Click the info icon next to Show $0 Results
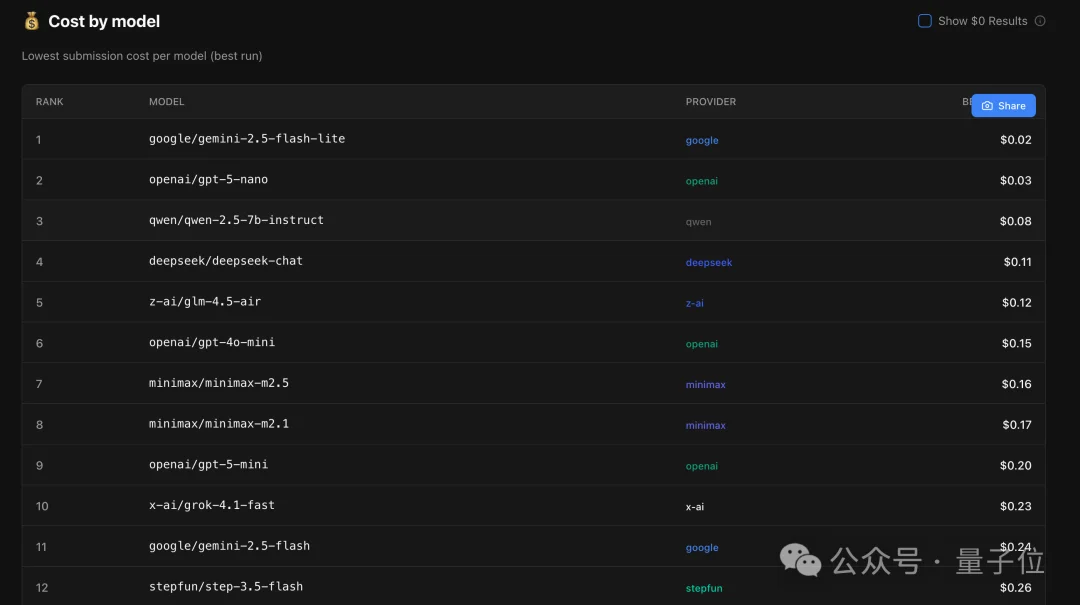1080x605 pixels. click(1040, 21)
